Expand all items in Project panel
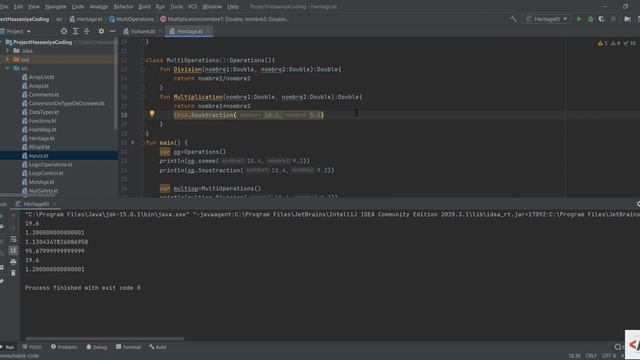This screenshot has height=360, width=640. [x=76, y=31]
